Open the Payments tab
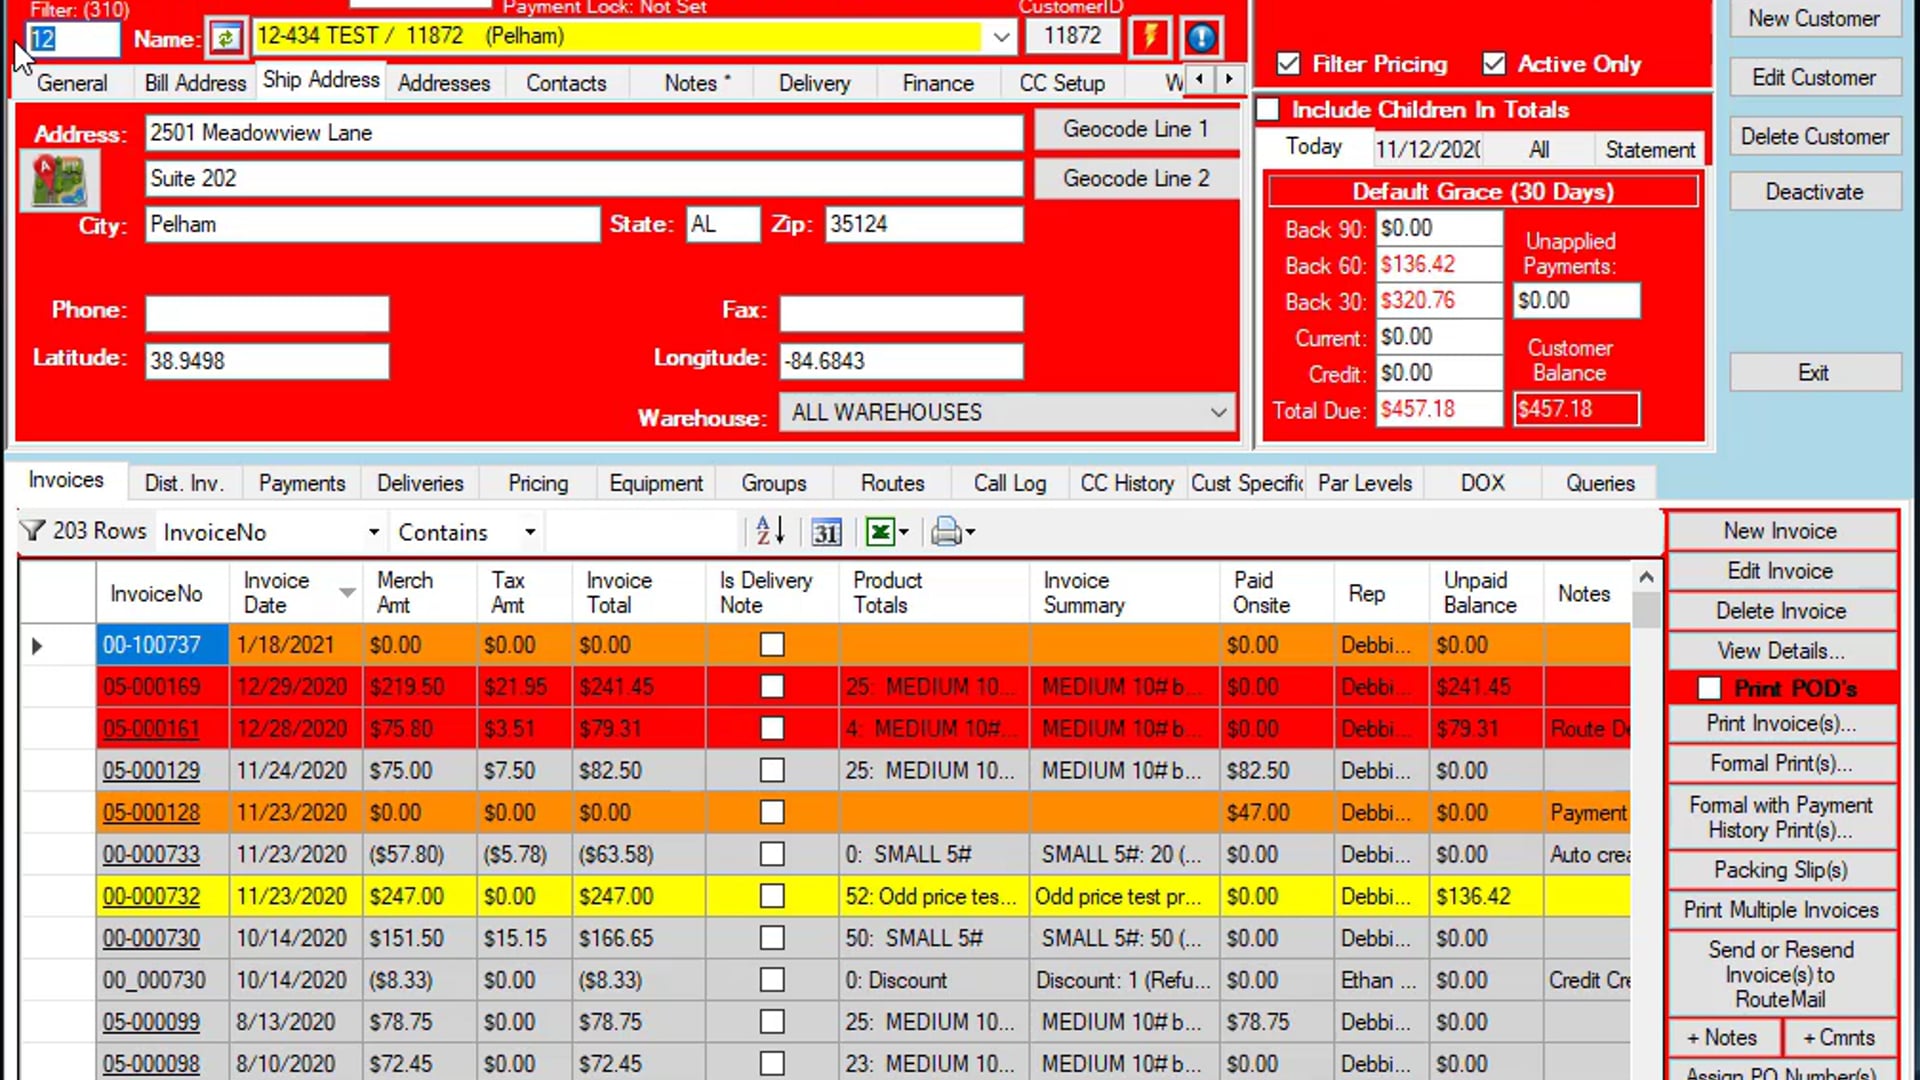Image resolution: width=1920 pixels, height=1080 pixels. [302, 483]
